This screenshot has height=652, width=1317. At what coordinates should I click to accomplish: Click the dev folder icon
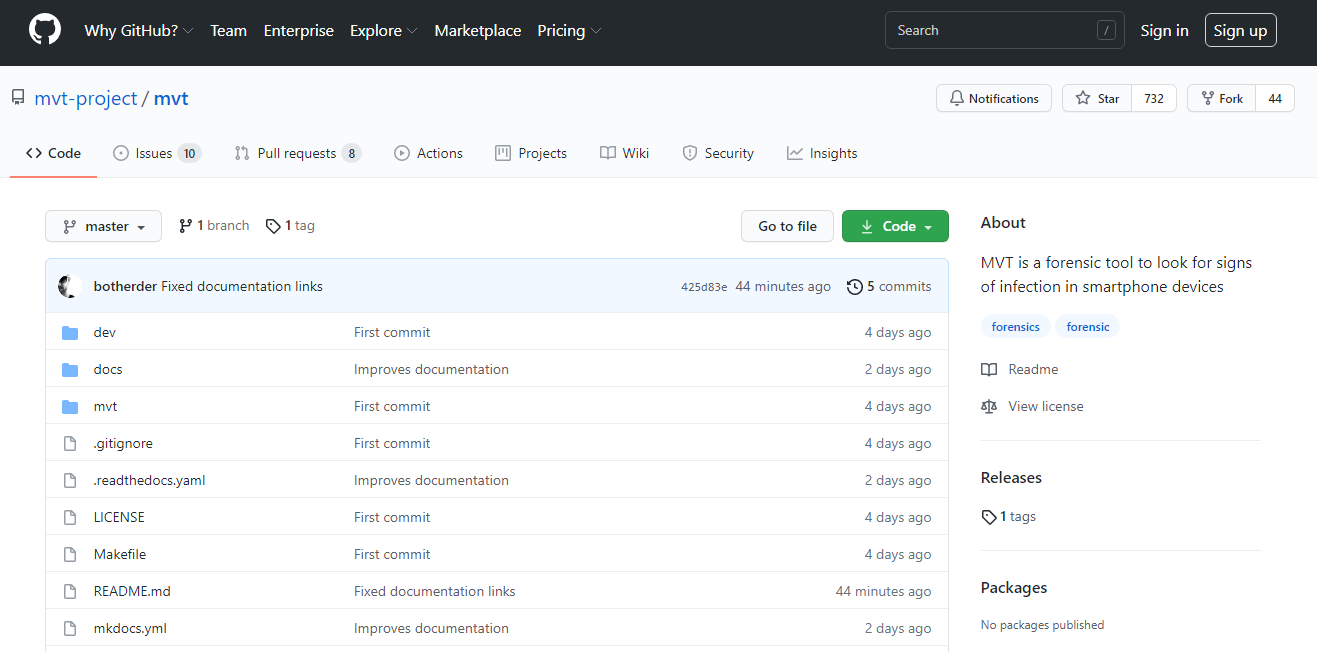(70, 332)
